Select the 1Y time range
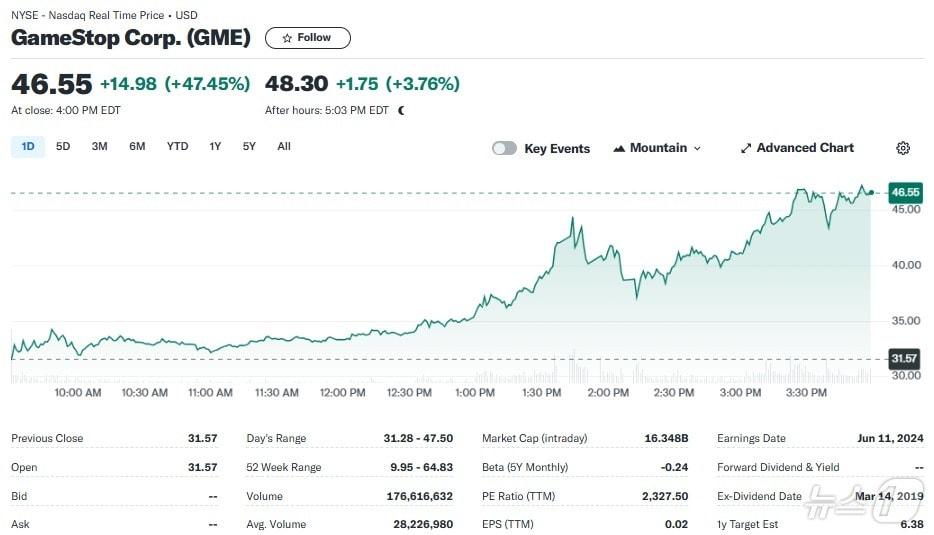The image size is (934, 535). (x=215, y=147)
